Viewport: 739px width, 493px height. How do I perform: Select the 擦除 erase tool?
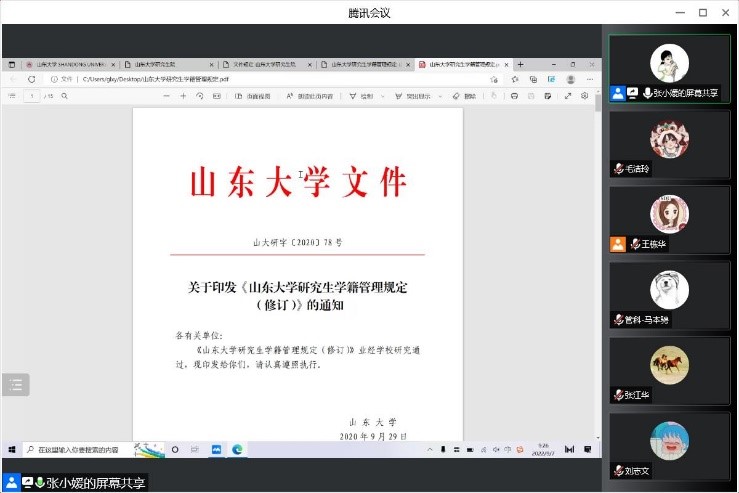464,96
